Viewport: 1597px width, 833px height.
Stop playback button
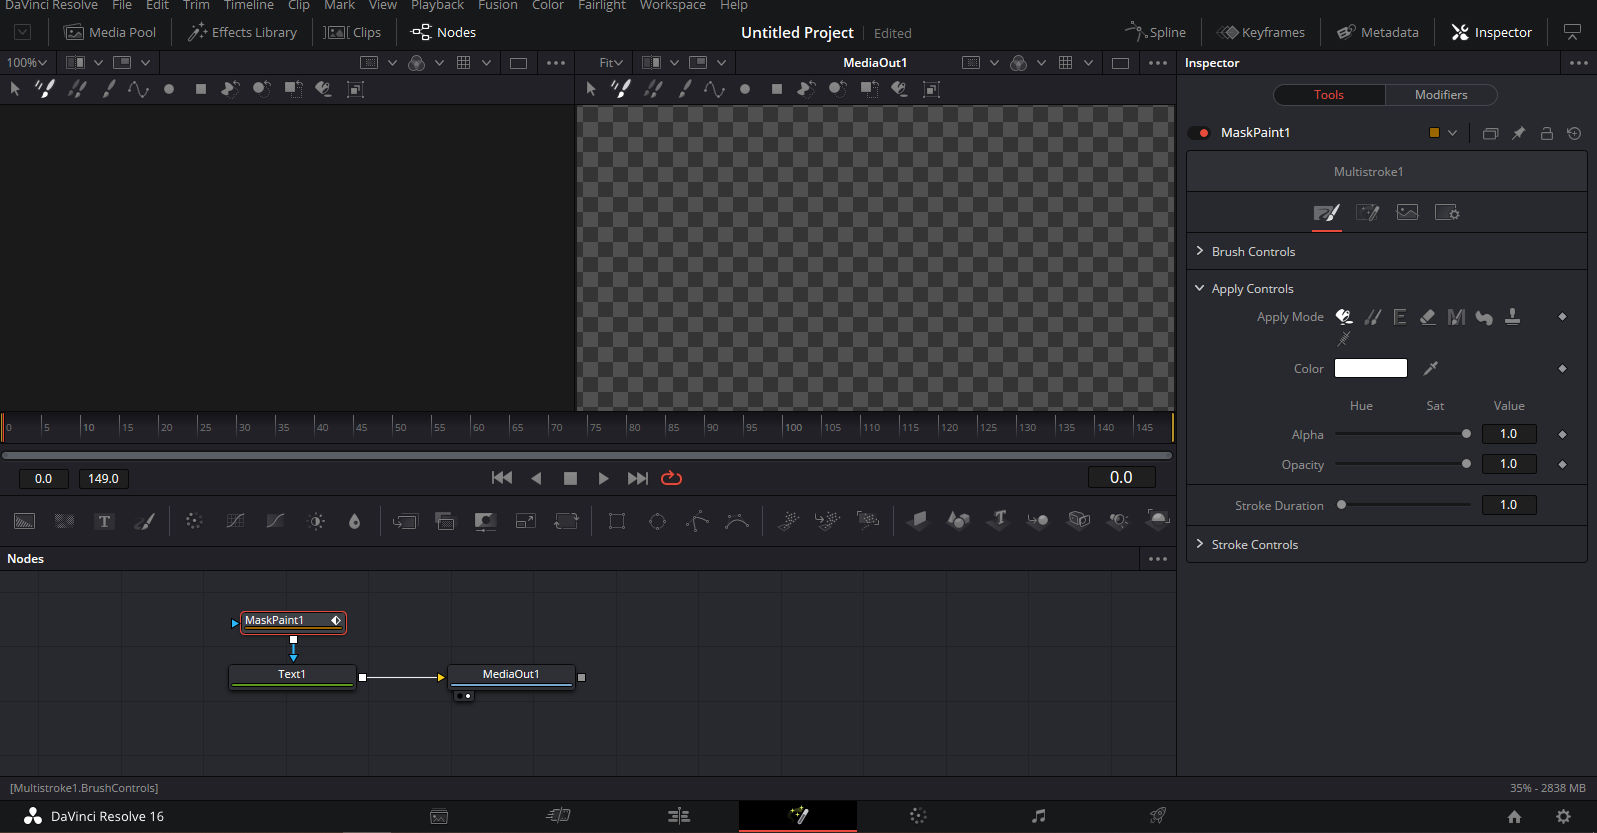[x=570, y=478]
